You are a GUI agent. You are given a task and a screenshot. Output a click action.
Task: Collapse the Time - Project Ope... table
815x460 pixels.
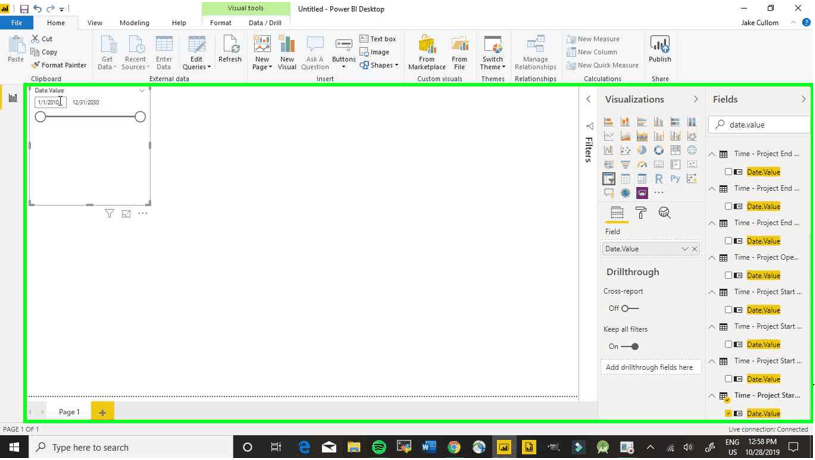click(x=712, y=258)
